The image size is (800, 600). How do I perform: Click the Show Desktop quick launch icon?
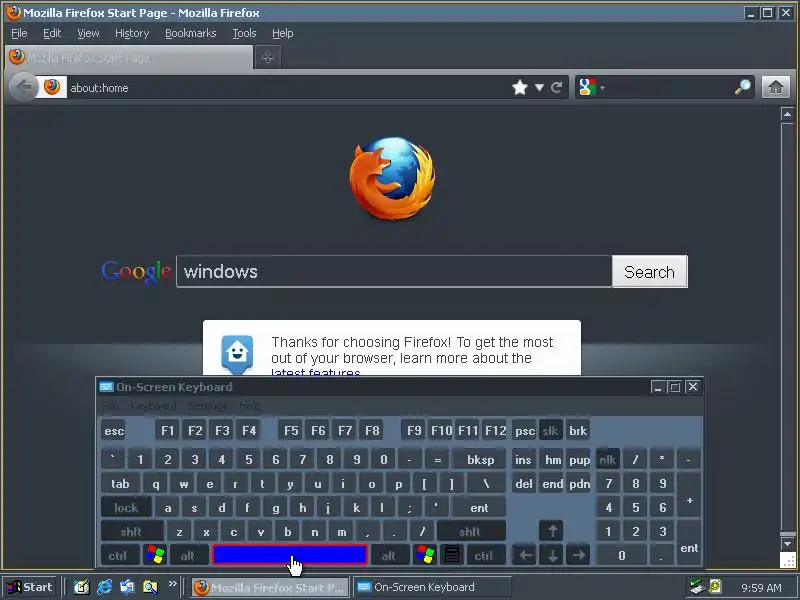coord(81,587)
